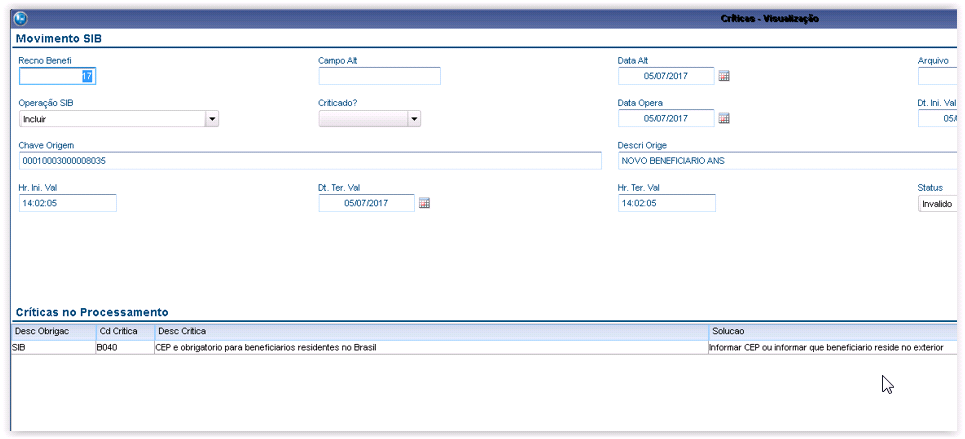Select the 'Informar CEP ou informar' solution cell
Viewport: 965px width, 439px height.
click(x=833, y=348)
